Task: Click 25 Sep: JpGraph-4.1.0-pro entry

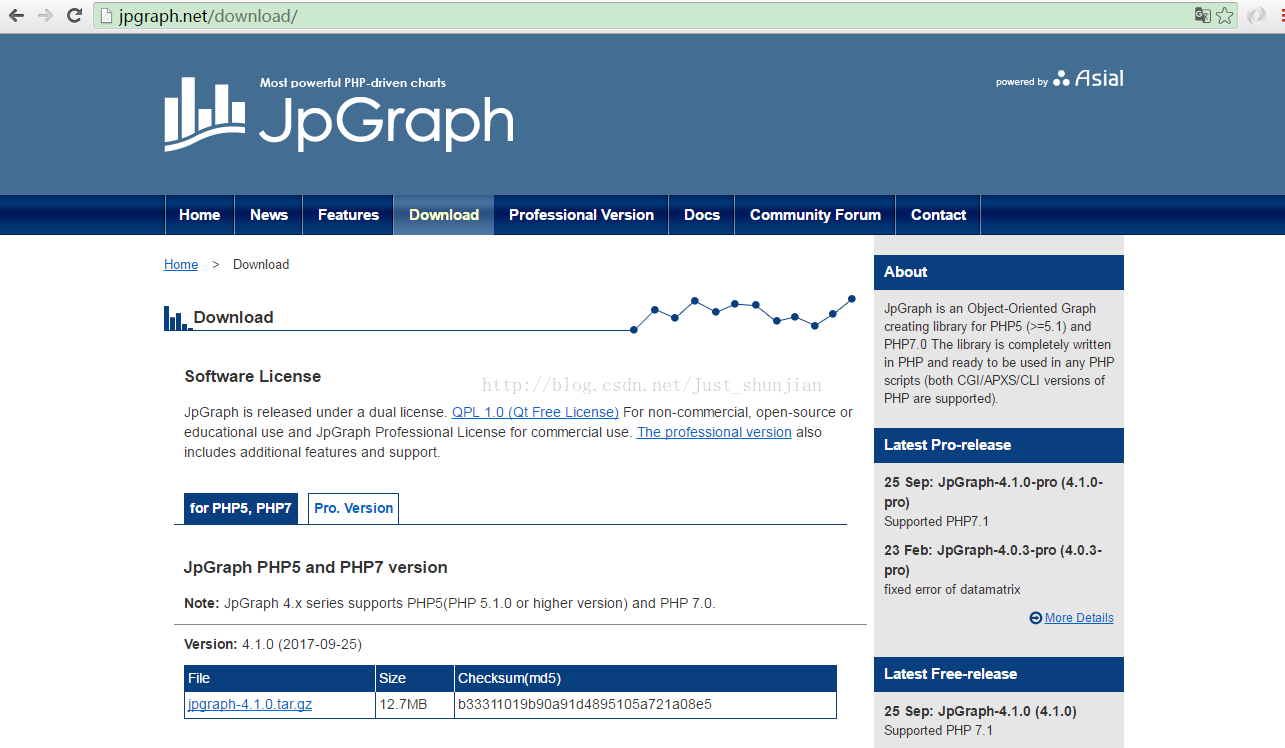Action: [994, 492]
